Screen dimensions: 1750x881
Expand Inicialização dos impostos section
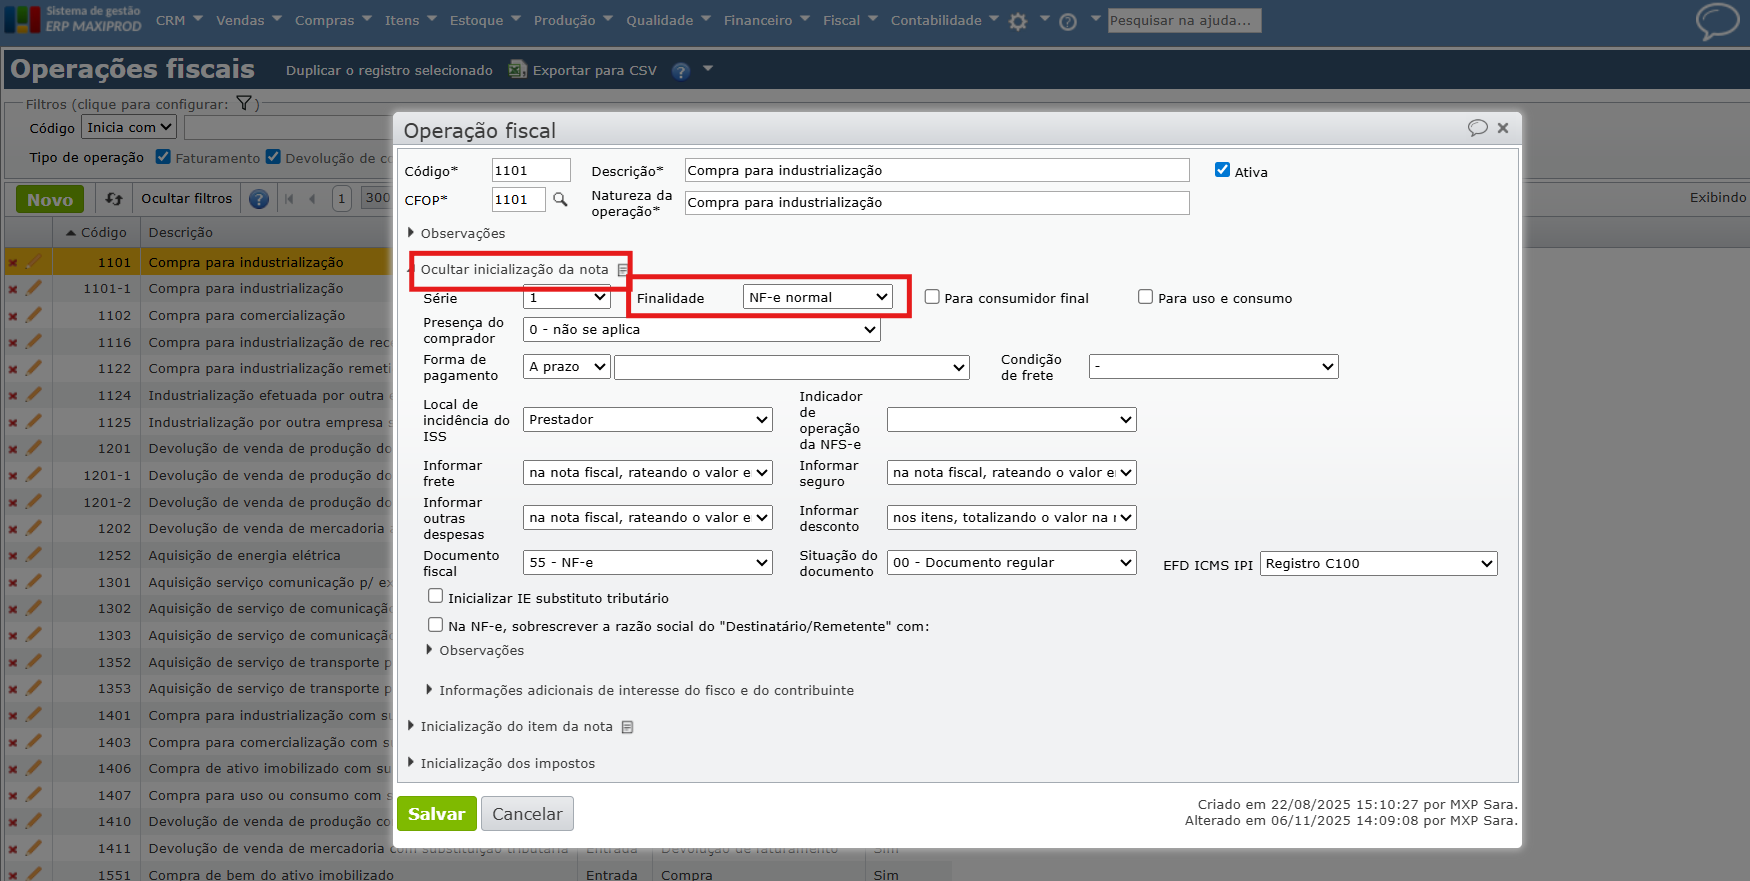507,764
